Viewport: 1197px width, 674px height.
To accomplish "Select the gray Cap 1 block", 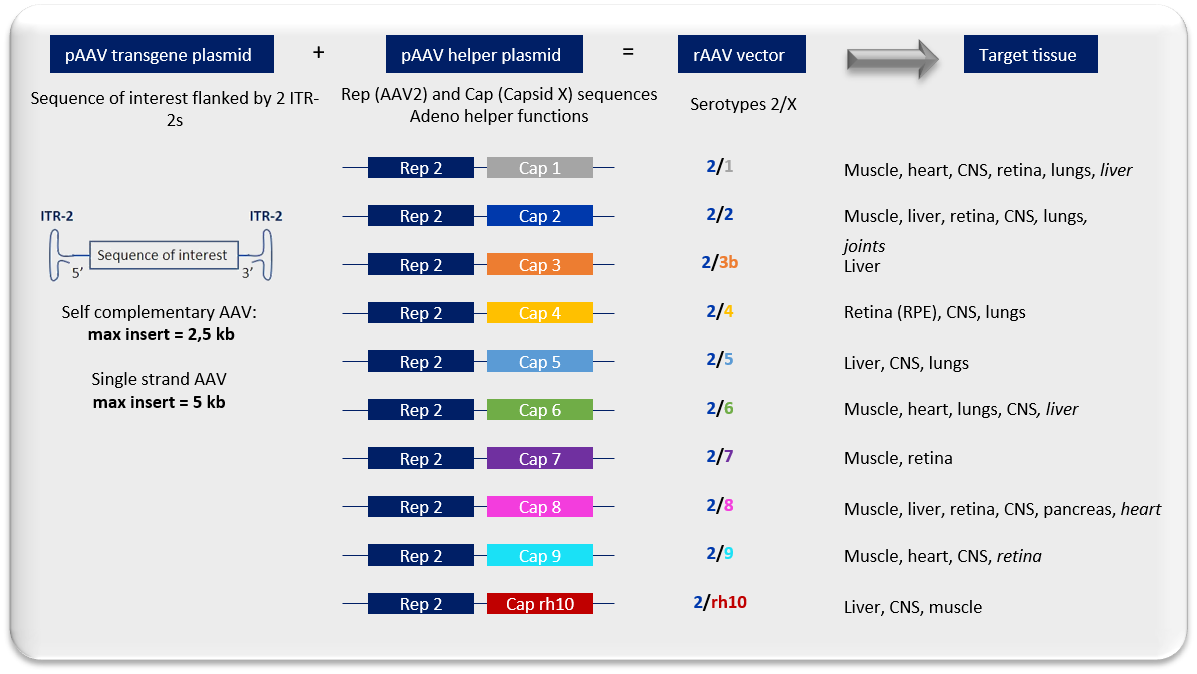I will point(539,168).
